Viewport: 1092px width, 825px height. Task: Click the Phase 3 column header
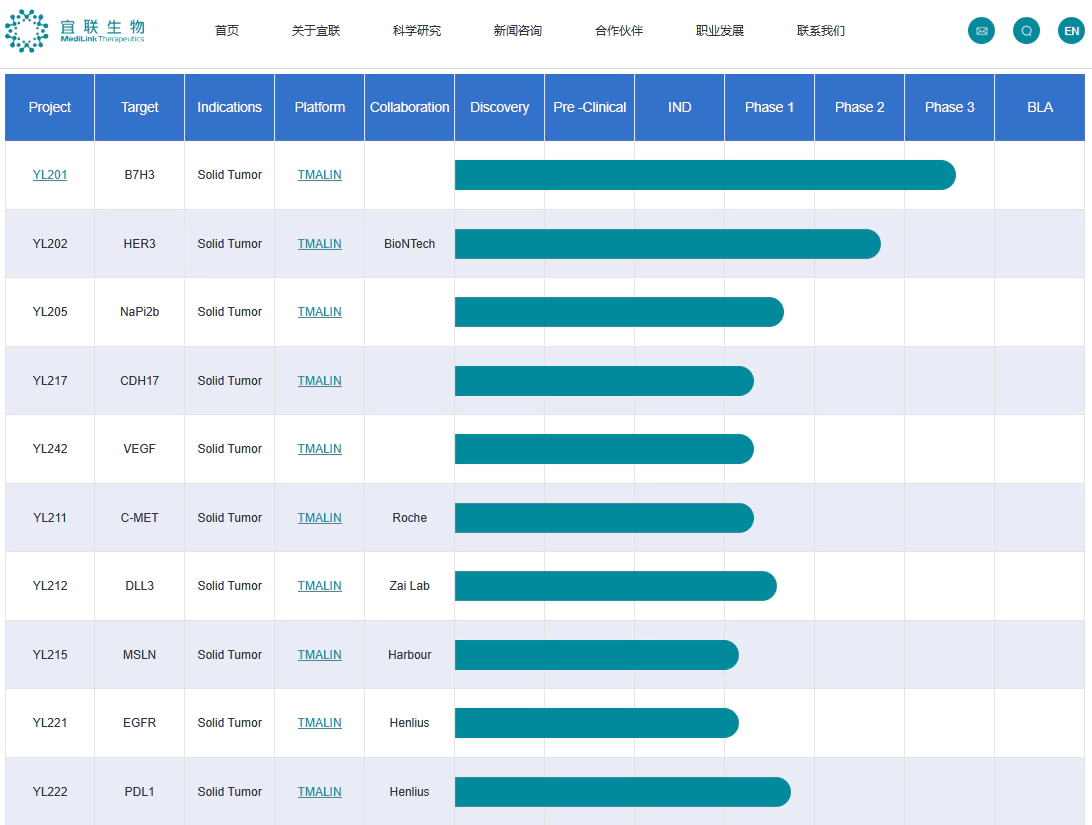[x=949, y=107]
